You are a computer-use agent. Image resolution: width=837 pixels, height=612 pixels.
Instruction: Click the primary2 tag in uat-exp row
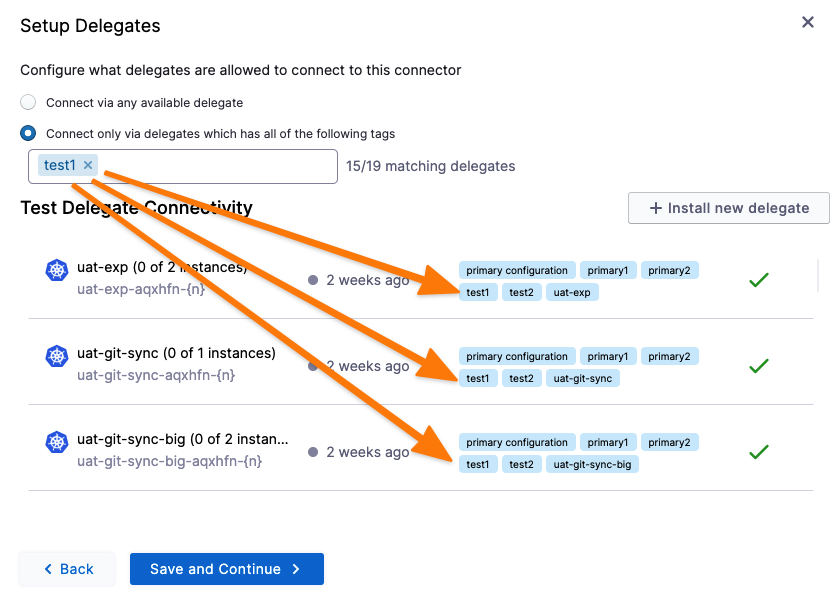point(669,270)
